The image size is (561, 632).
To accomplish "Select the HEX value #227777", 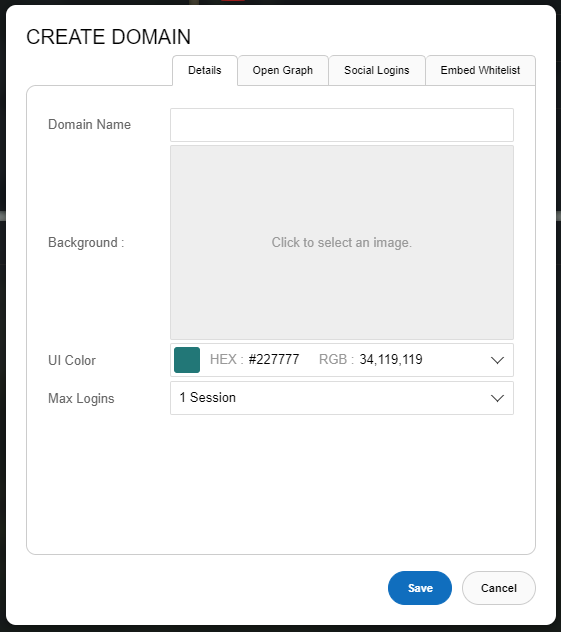I will point(274,359).
